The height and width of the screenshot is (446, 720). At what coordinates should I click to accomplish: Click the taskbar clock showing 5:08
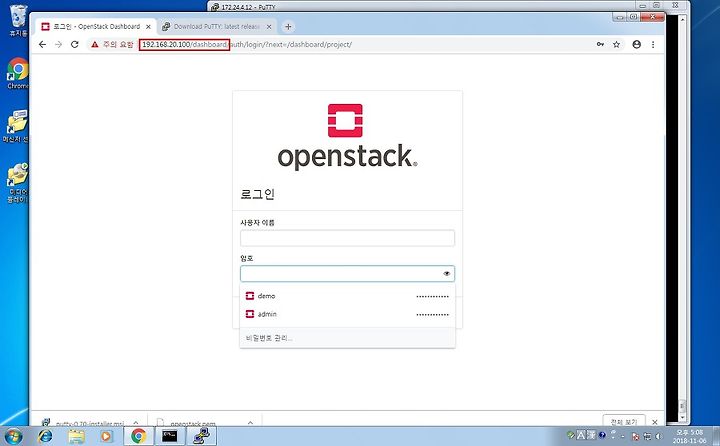click(689, 436)
